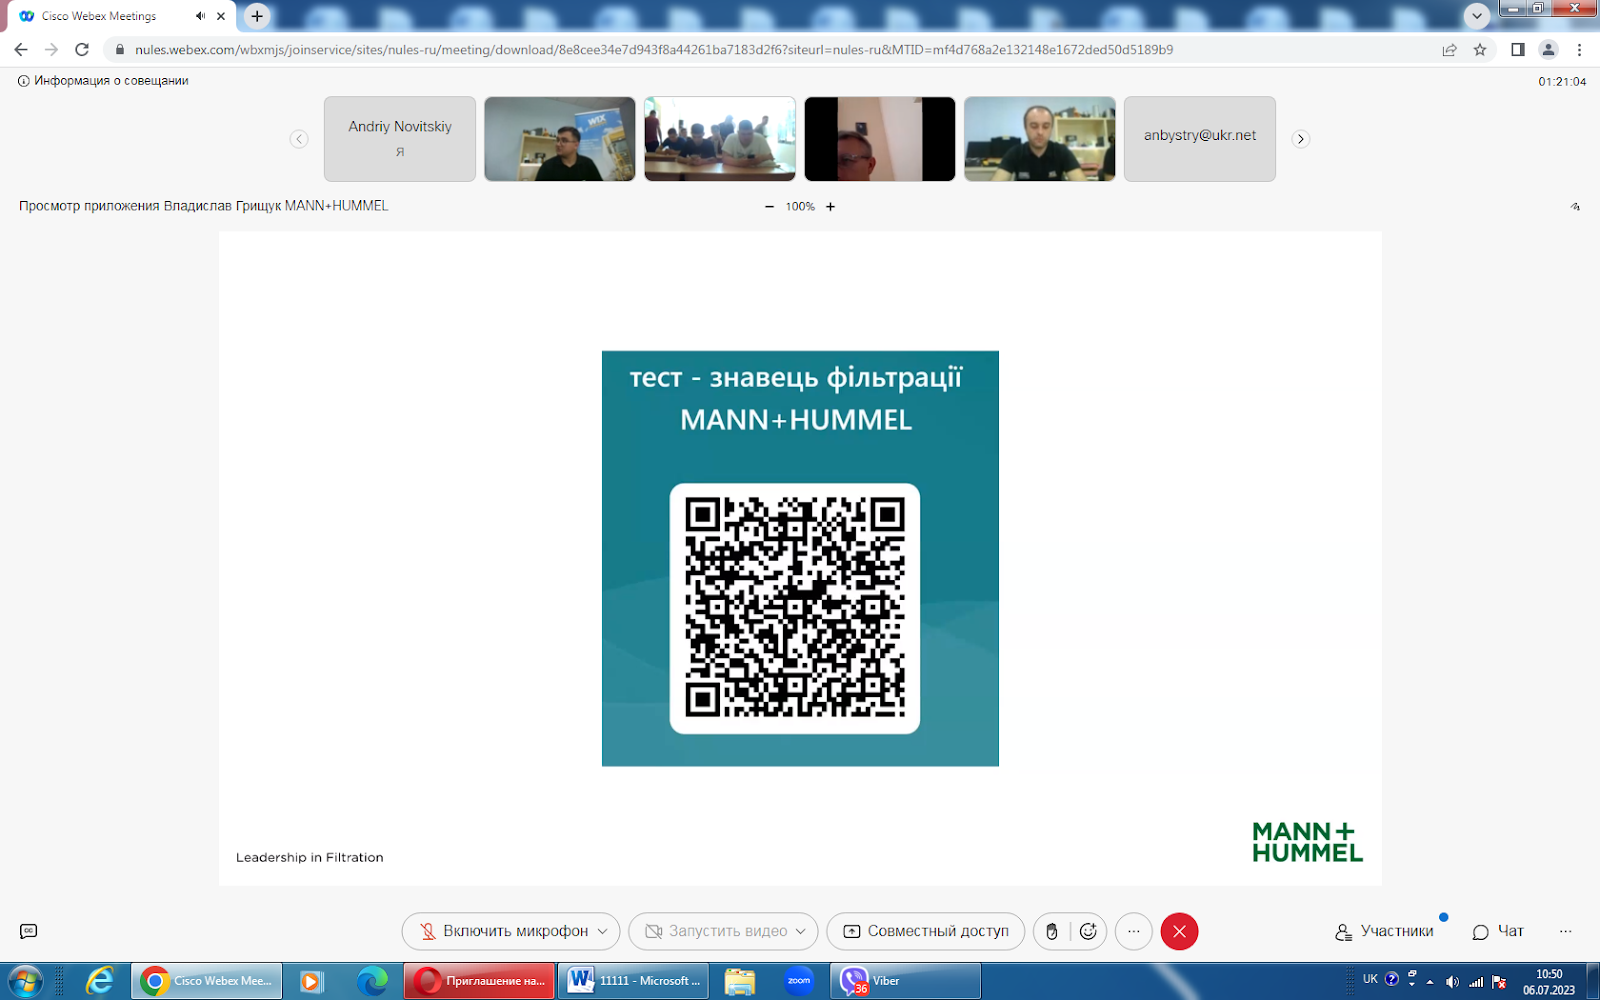The image size is (1600, 1000).
Task: Open Chrome side panel icon
Action: [x=1517, y=50]
